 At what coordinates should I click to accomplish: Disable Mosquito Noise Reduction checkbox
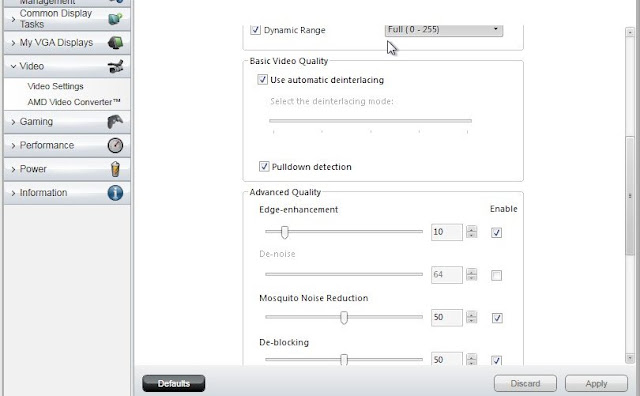497,318
